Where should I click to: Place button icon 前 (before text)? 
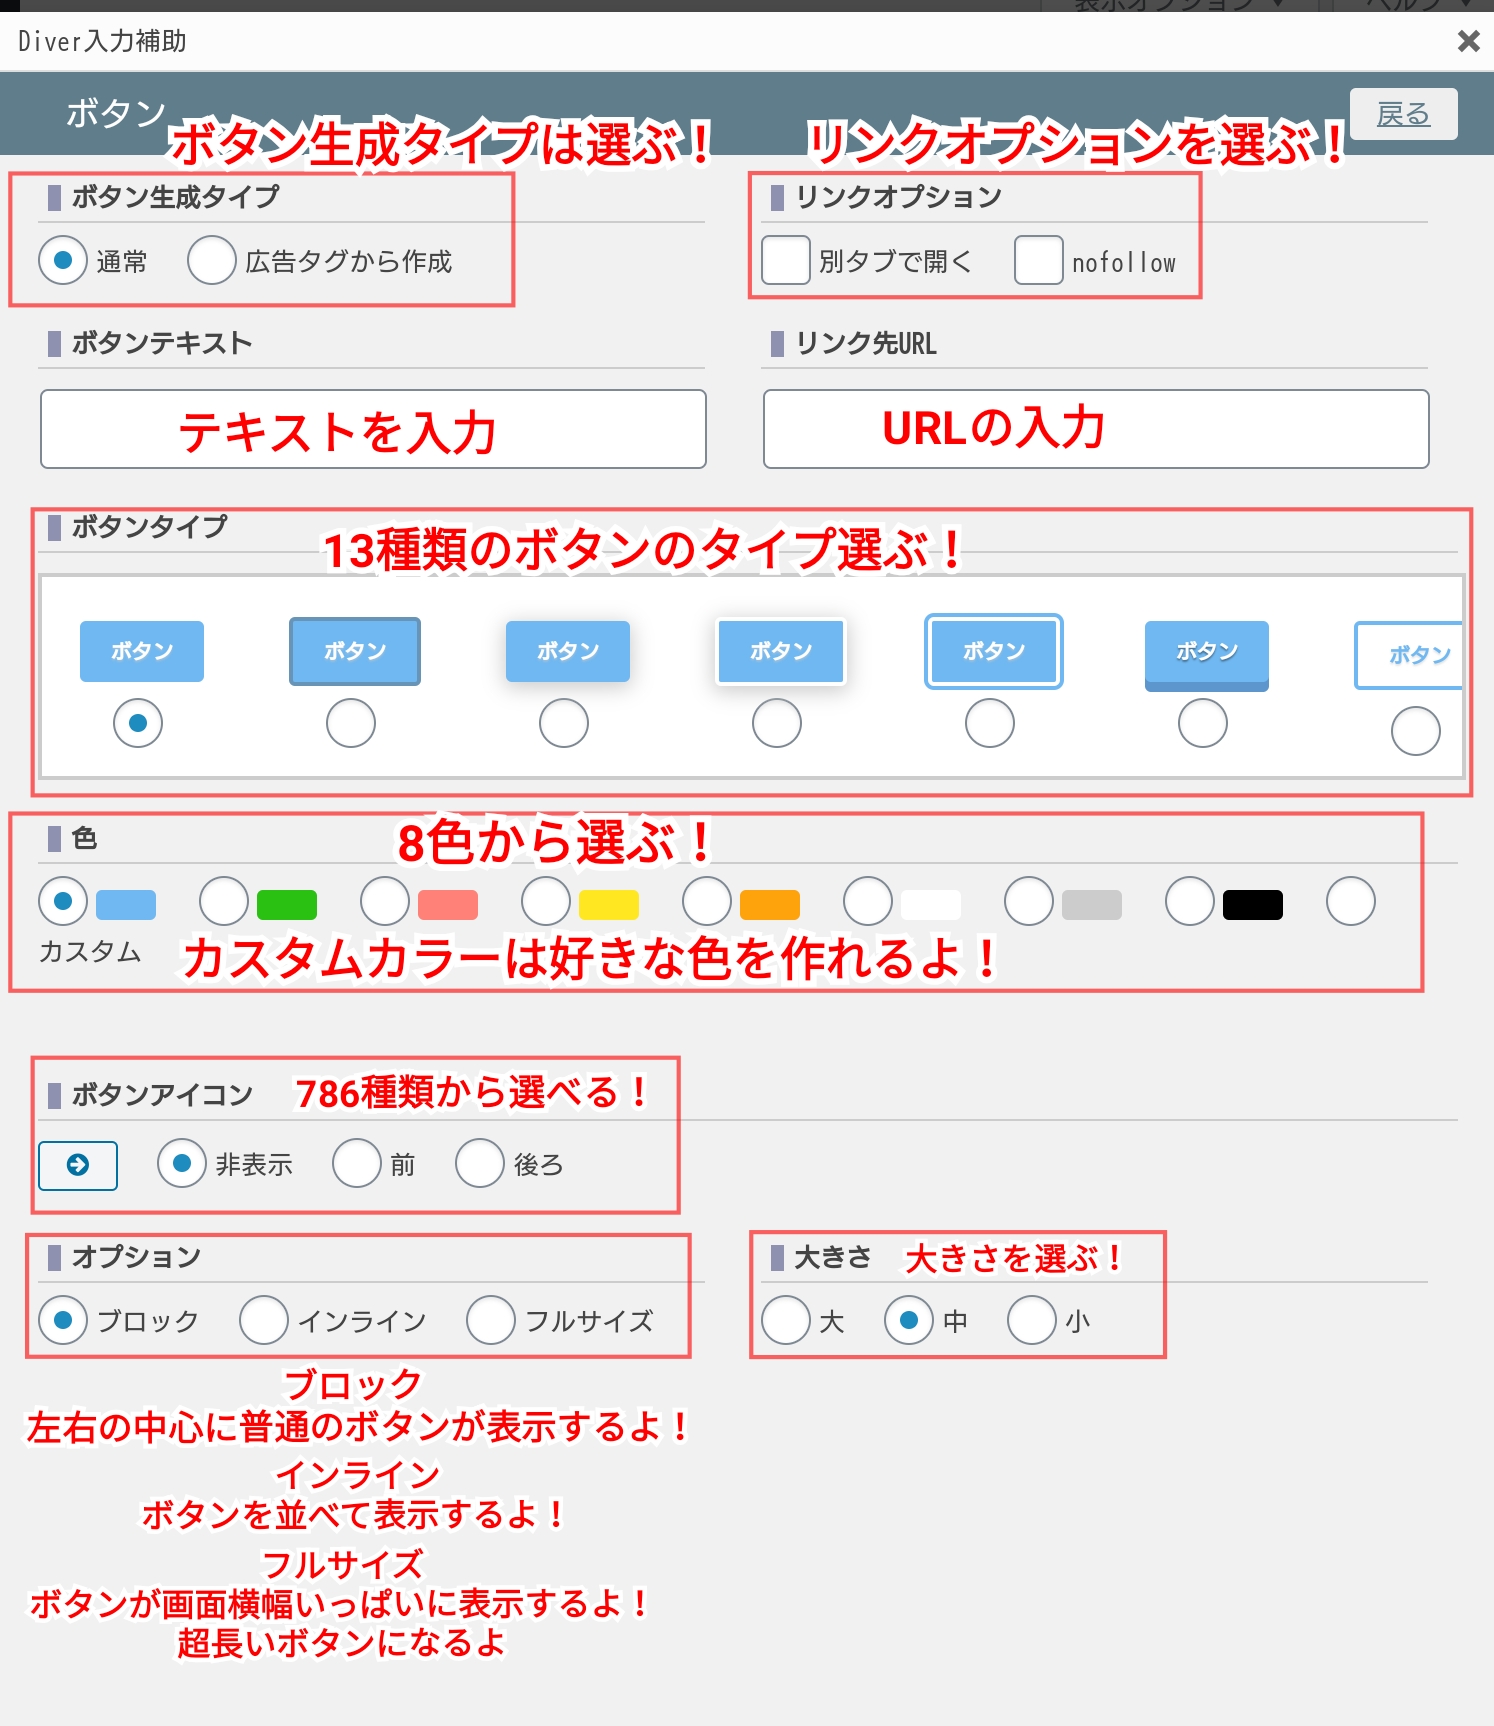pyautogui.click(x=357, y=1163)
